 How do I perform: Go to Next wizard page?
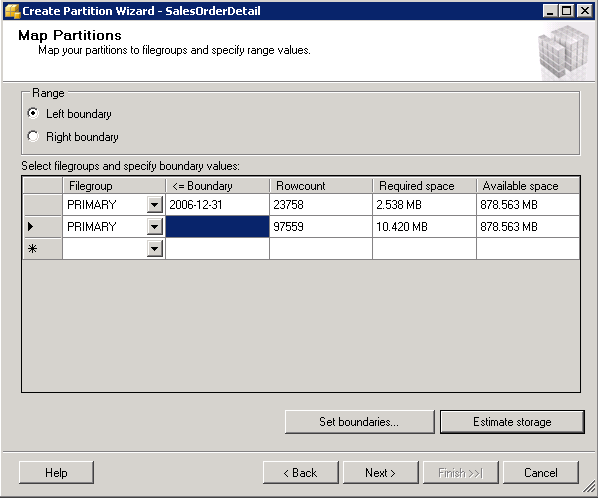click(380, 472)
